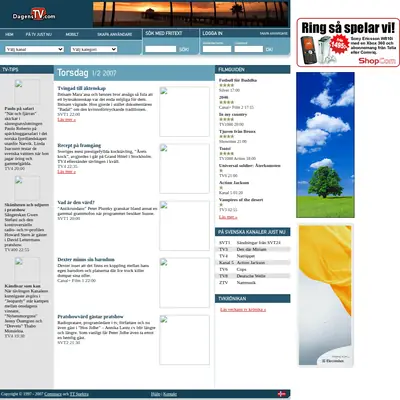Open the Pratshowvärd gästar pratshow headline
Viewport: 400px width, 400px height.
pyautogui.click(x=90, y=317)
